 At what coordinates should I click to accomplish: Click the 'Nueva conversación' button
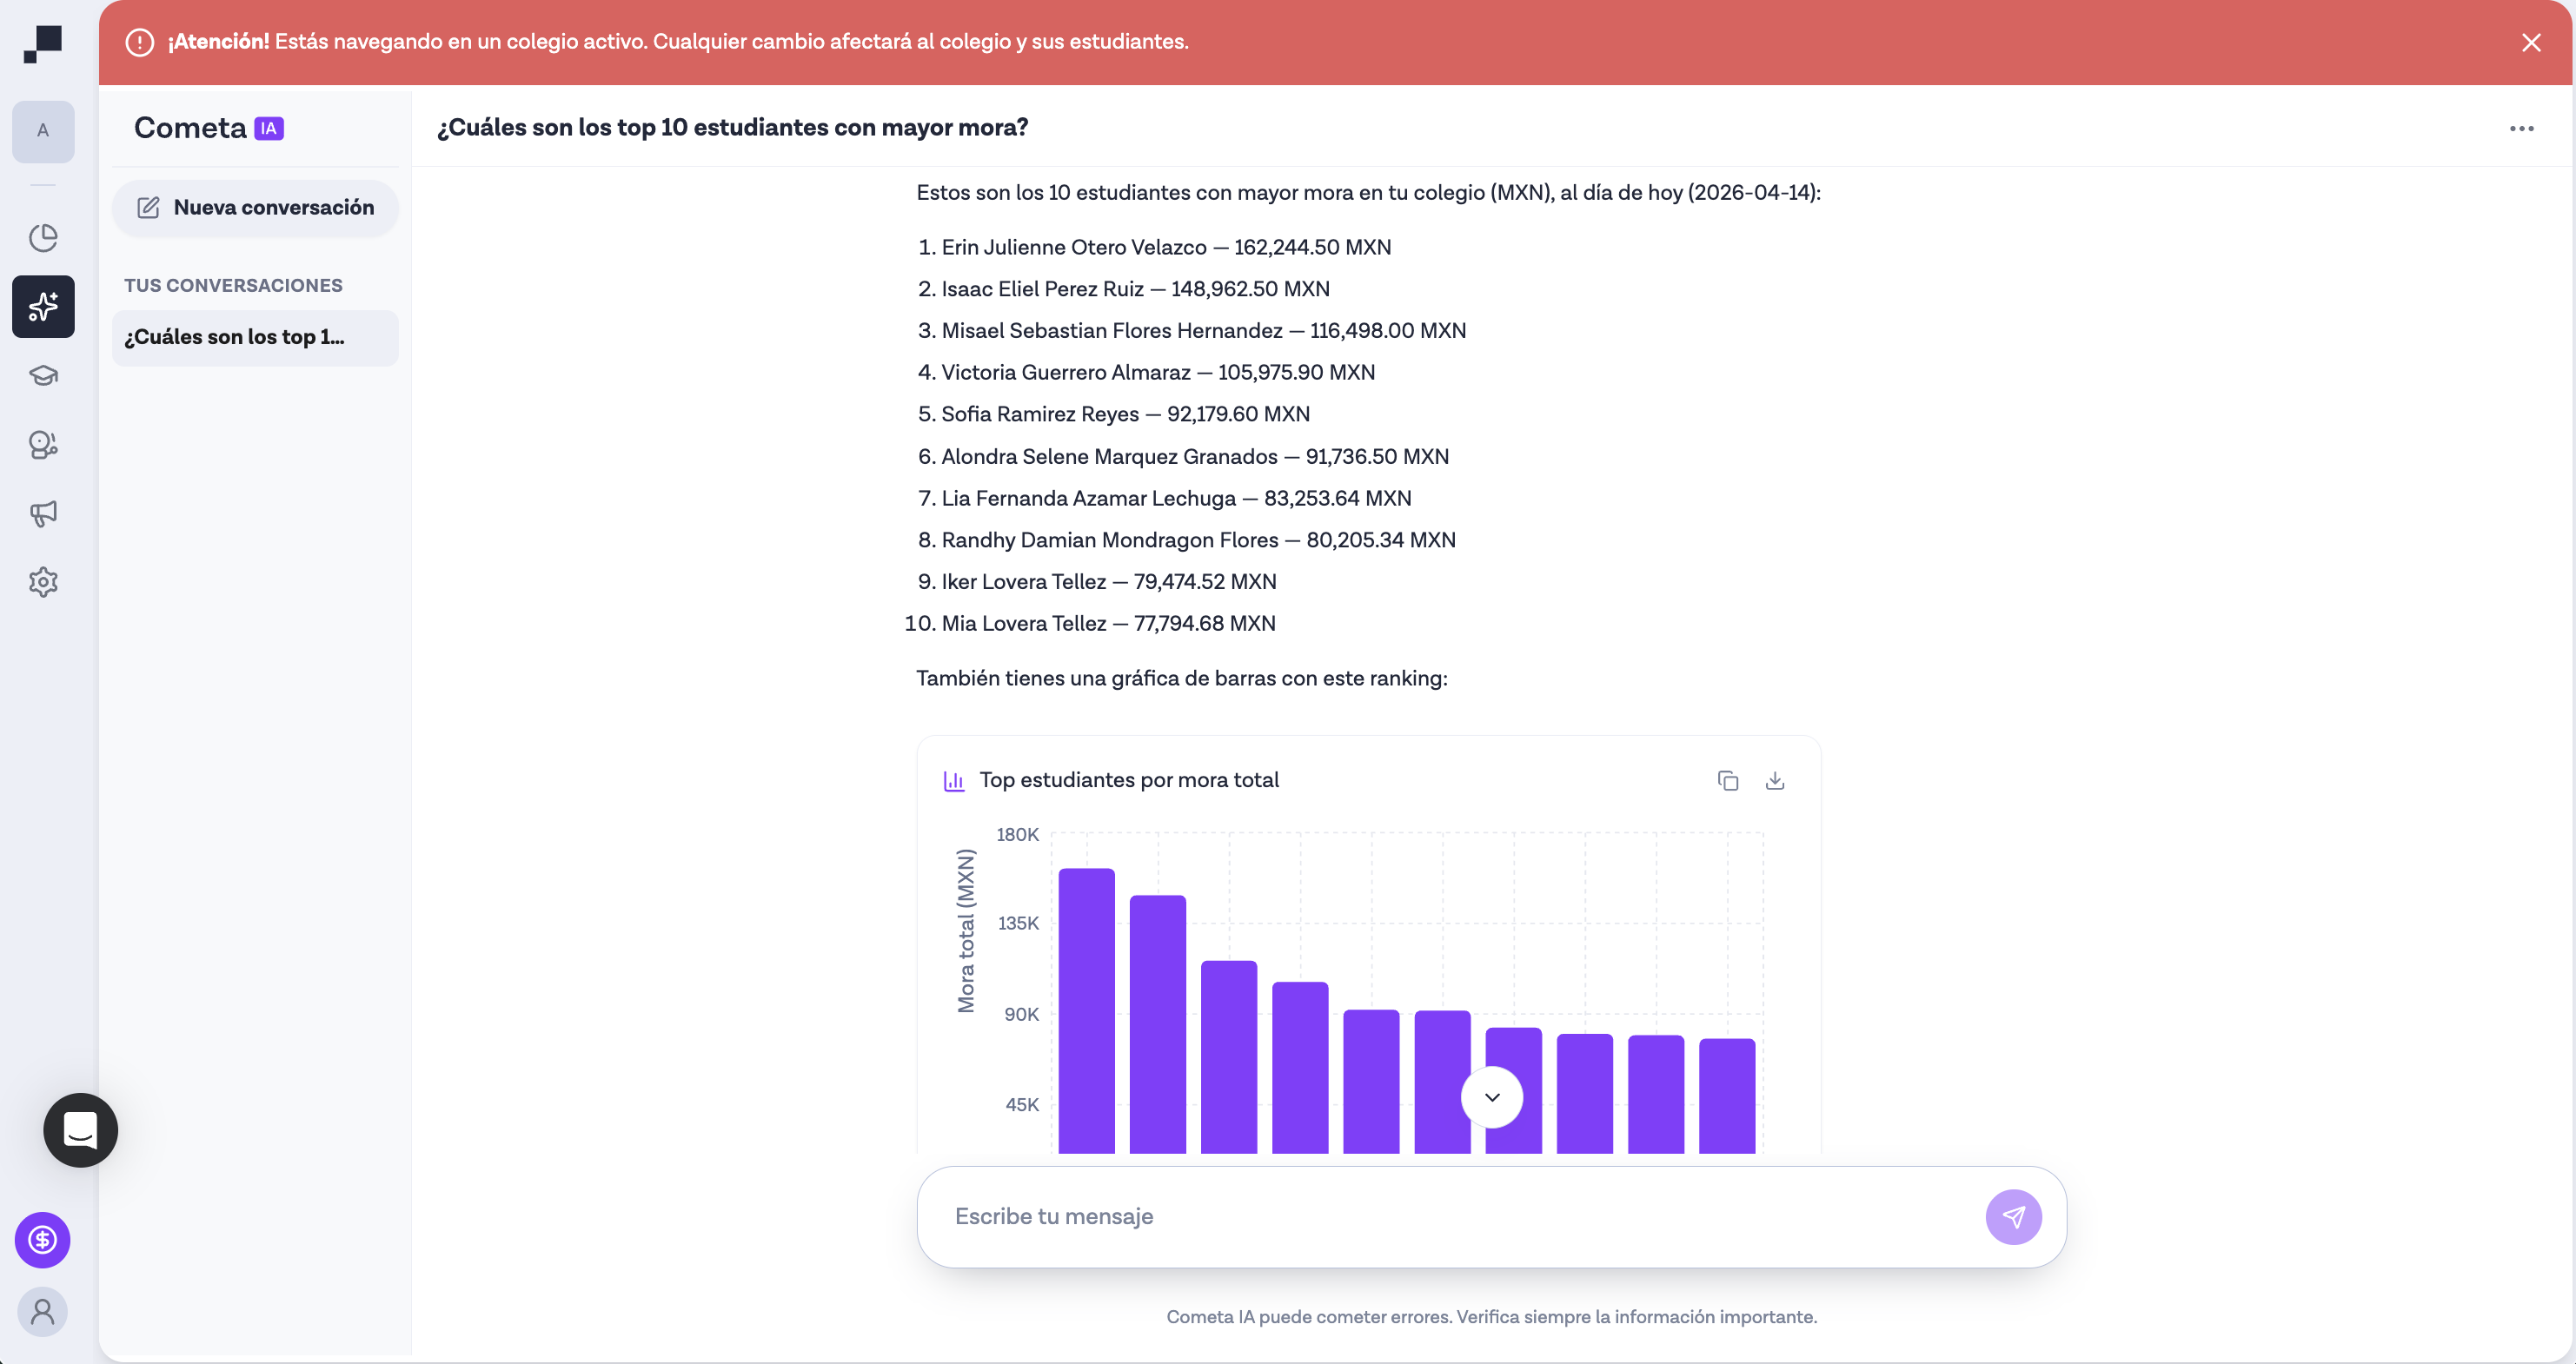256,207
